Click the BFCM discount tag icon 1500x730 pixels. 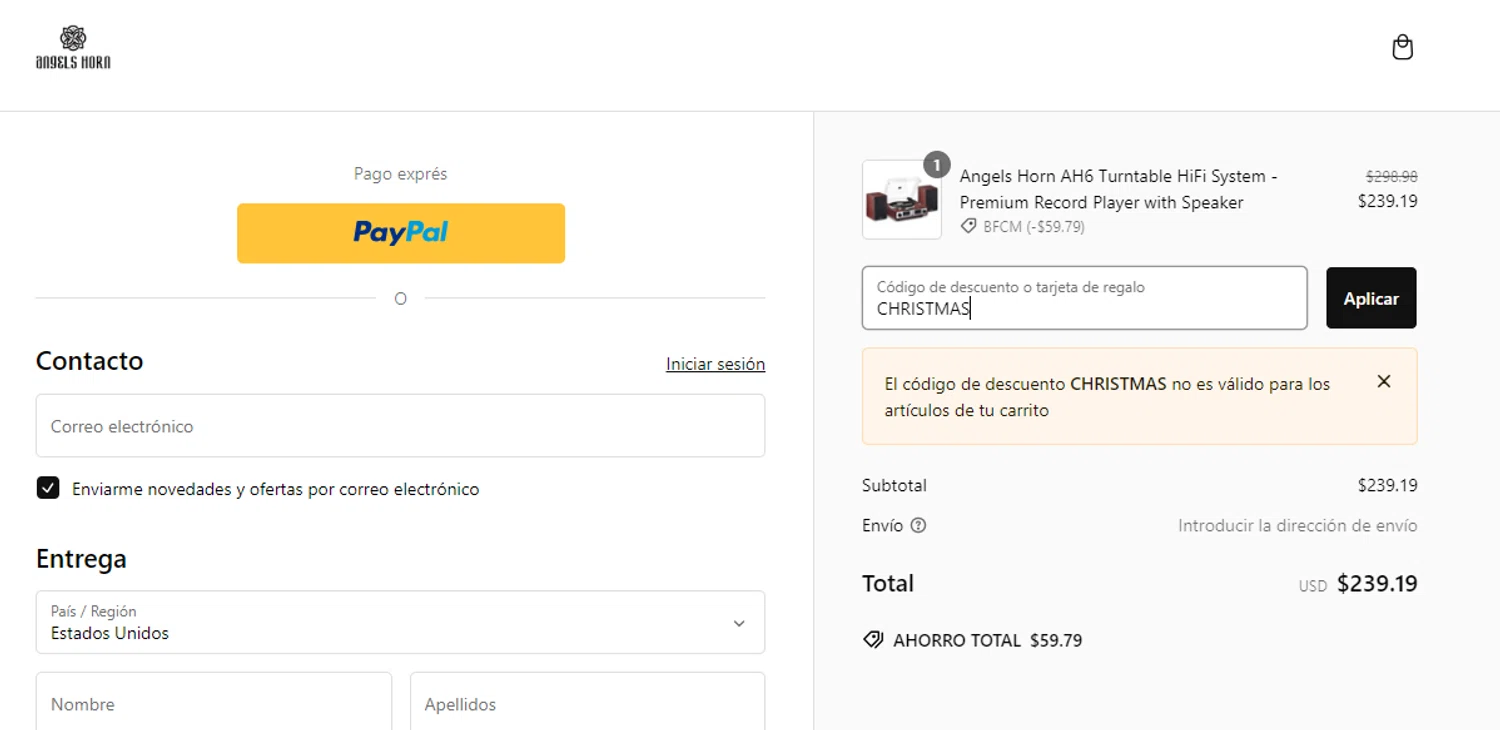968,227
